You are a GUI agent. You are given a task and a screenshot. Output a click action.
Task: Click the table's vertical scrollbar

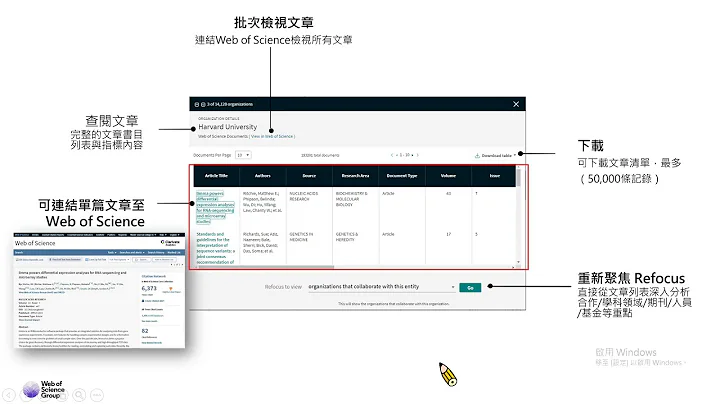(518, 177)
